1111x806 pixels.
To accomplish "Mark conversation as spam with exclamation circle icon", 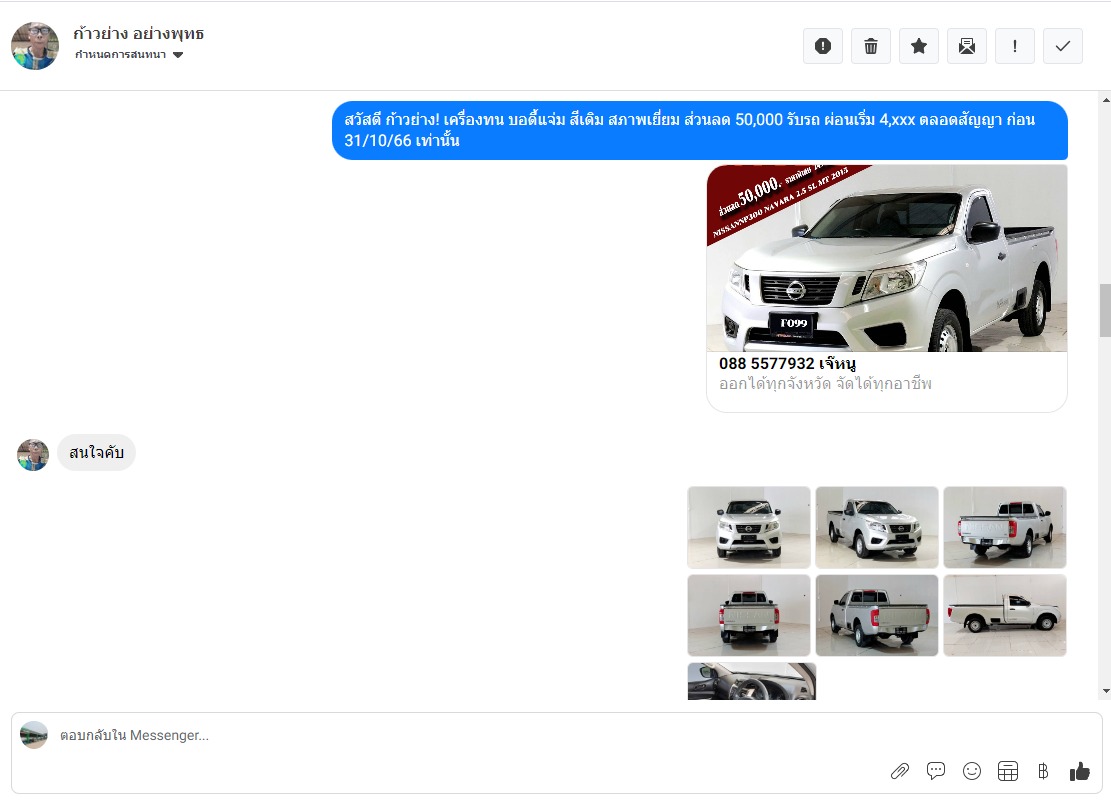I will click(x=823, y=46).
